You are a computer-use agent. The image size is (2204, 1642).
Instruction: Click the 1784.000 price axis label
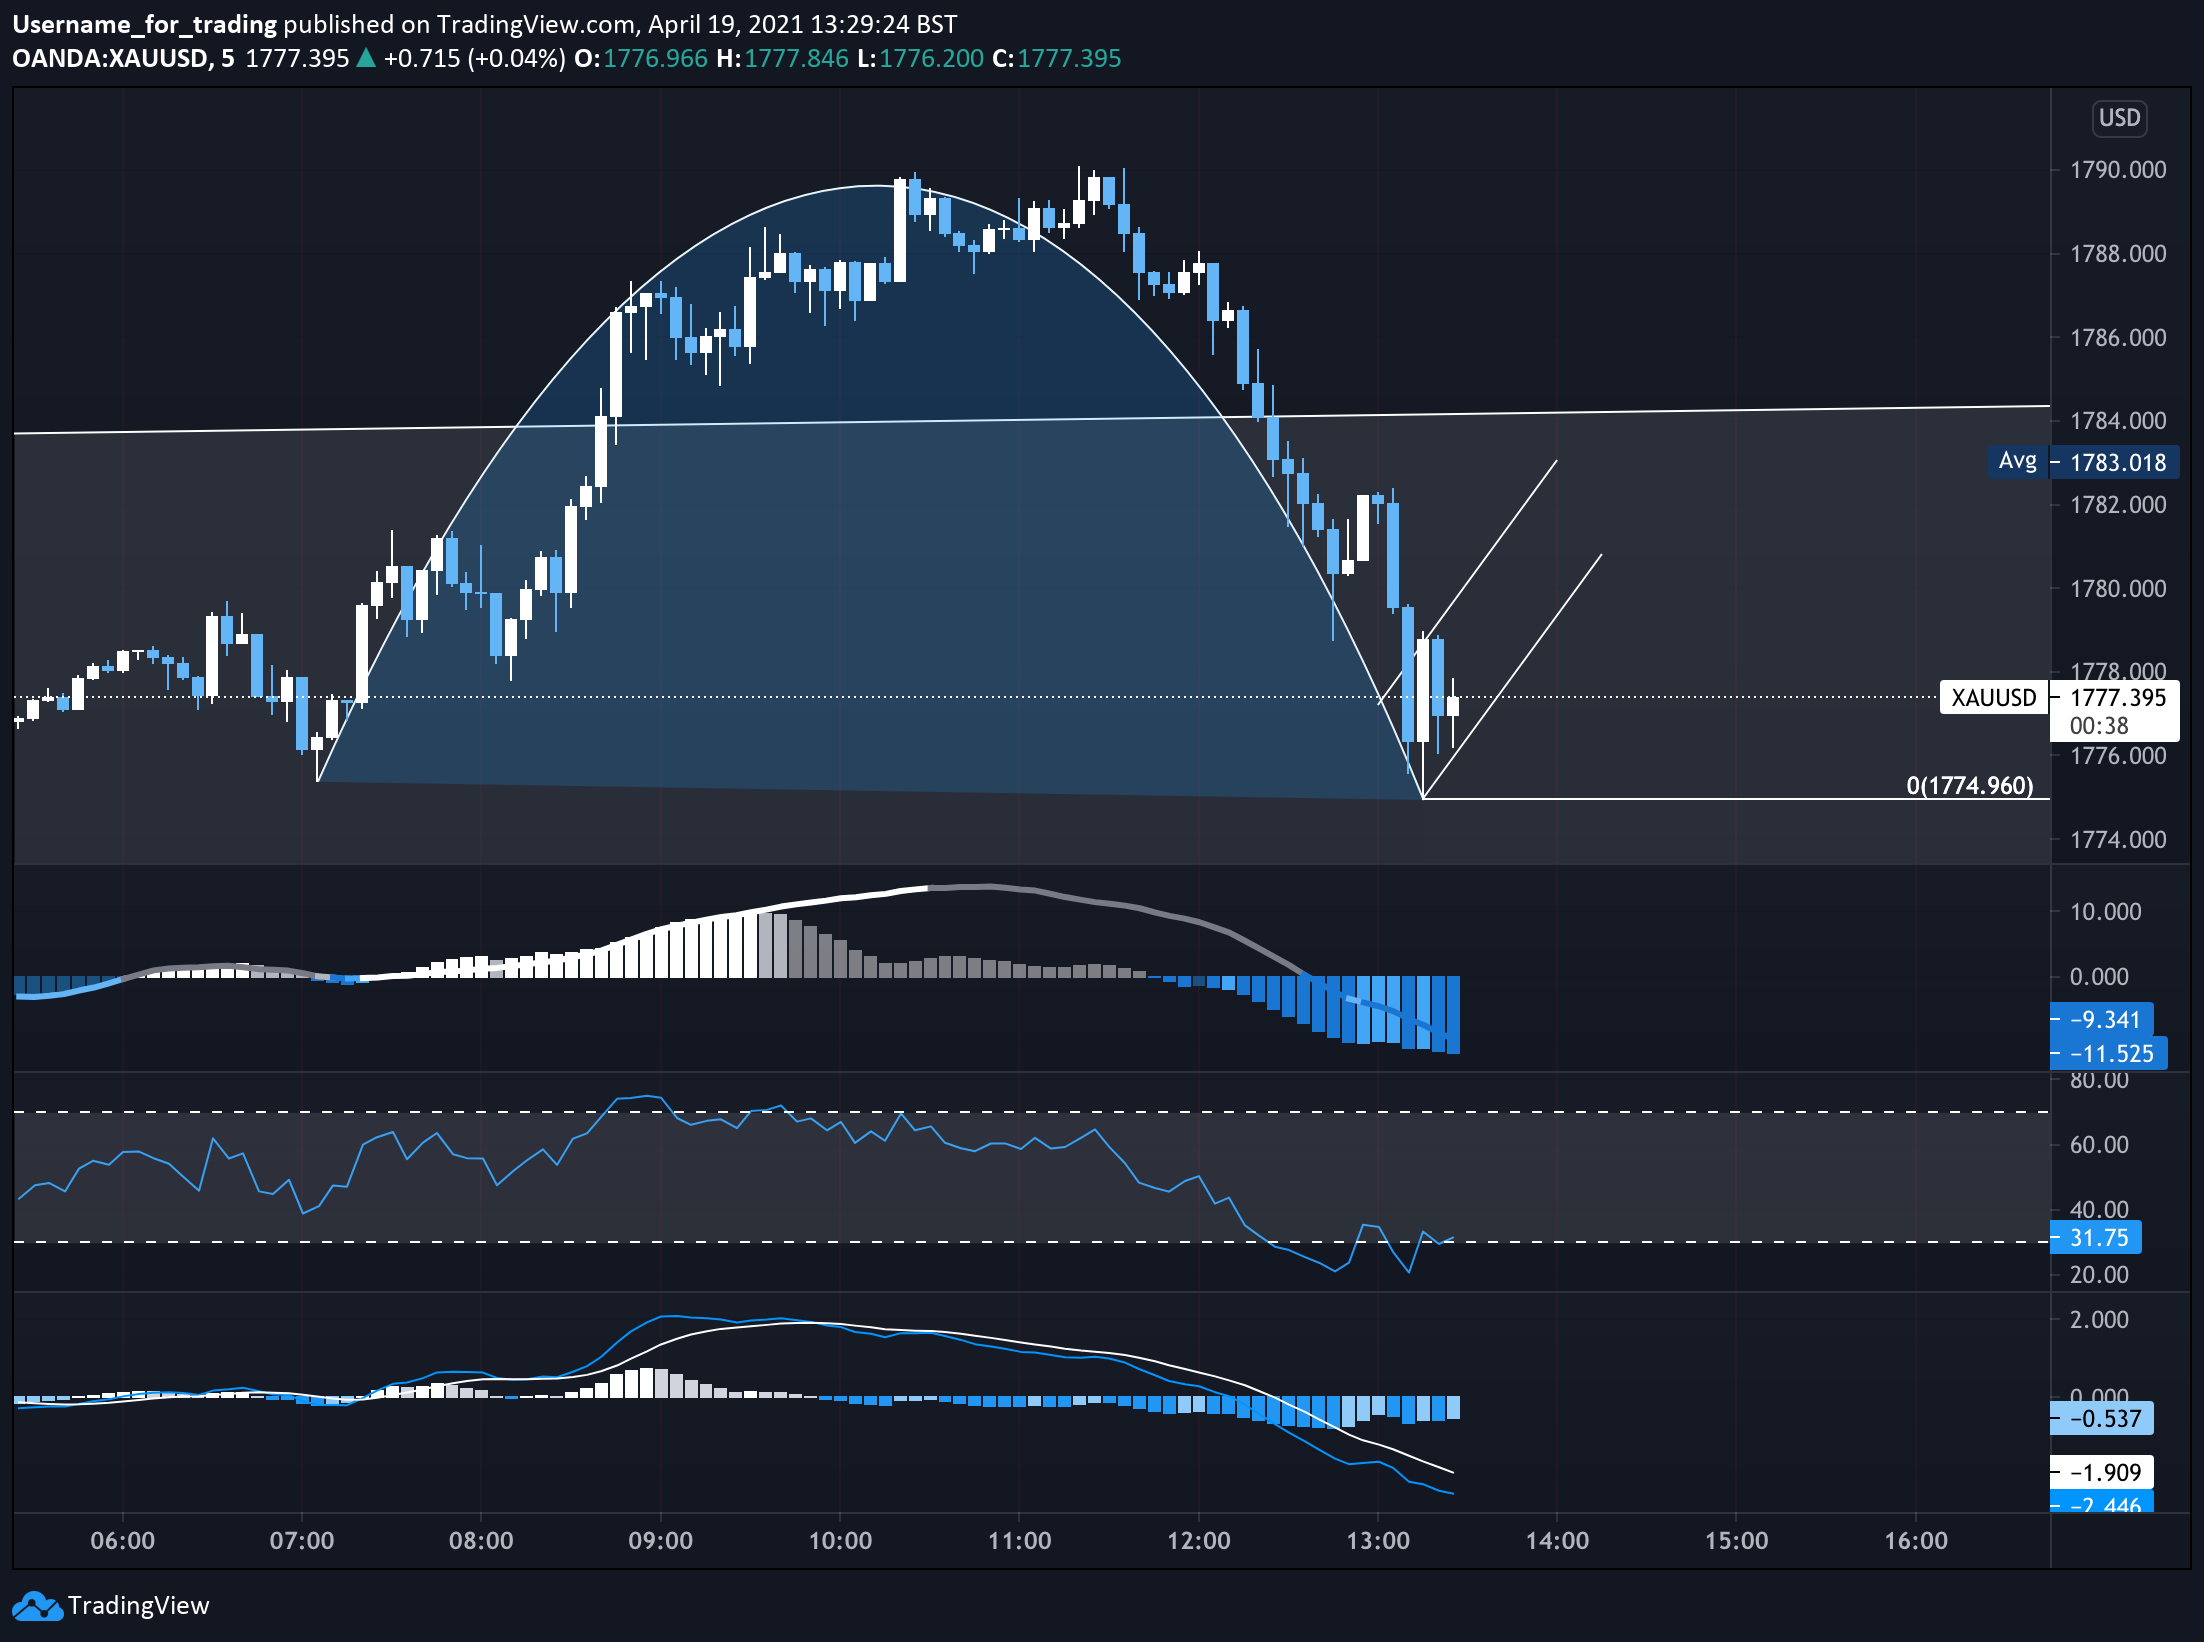(x=2117, y=421)
